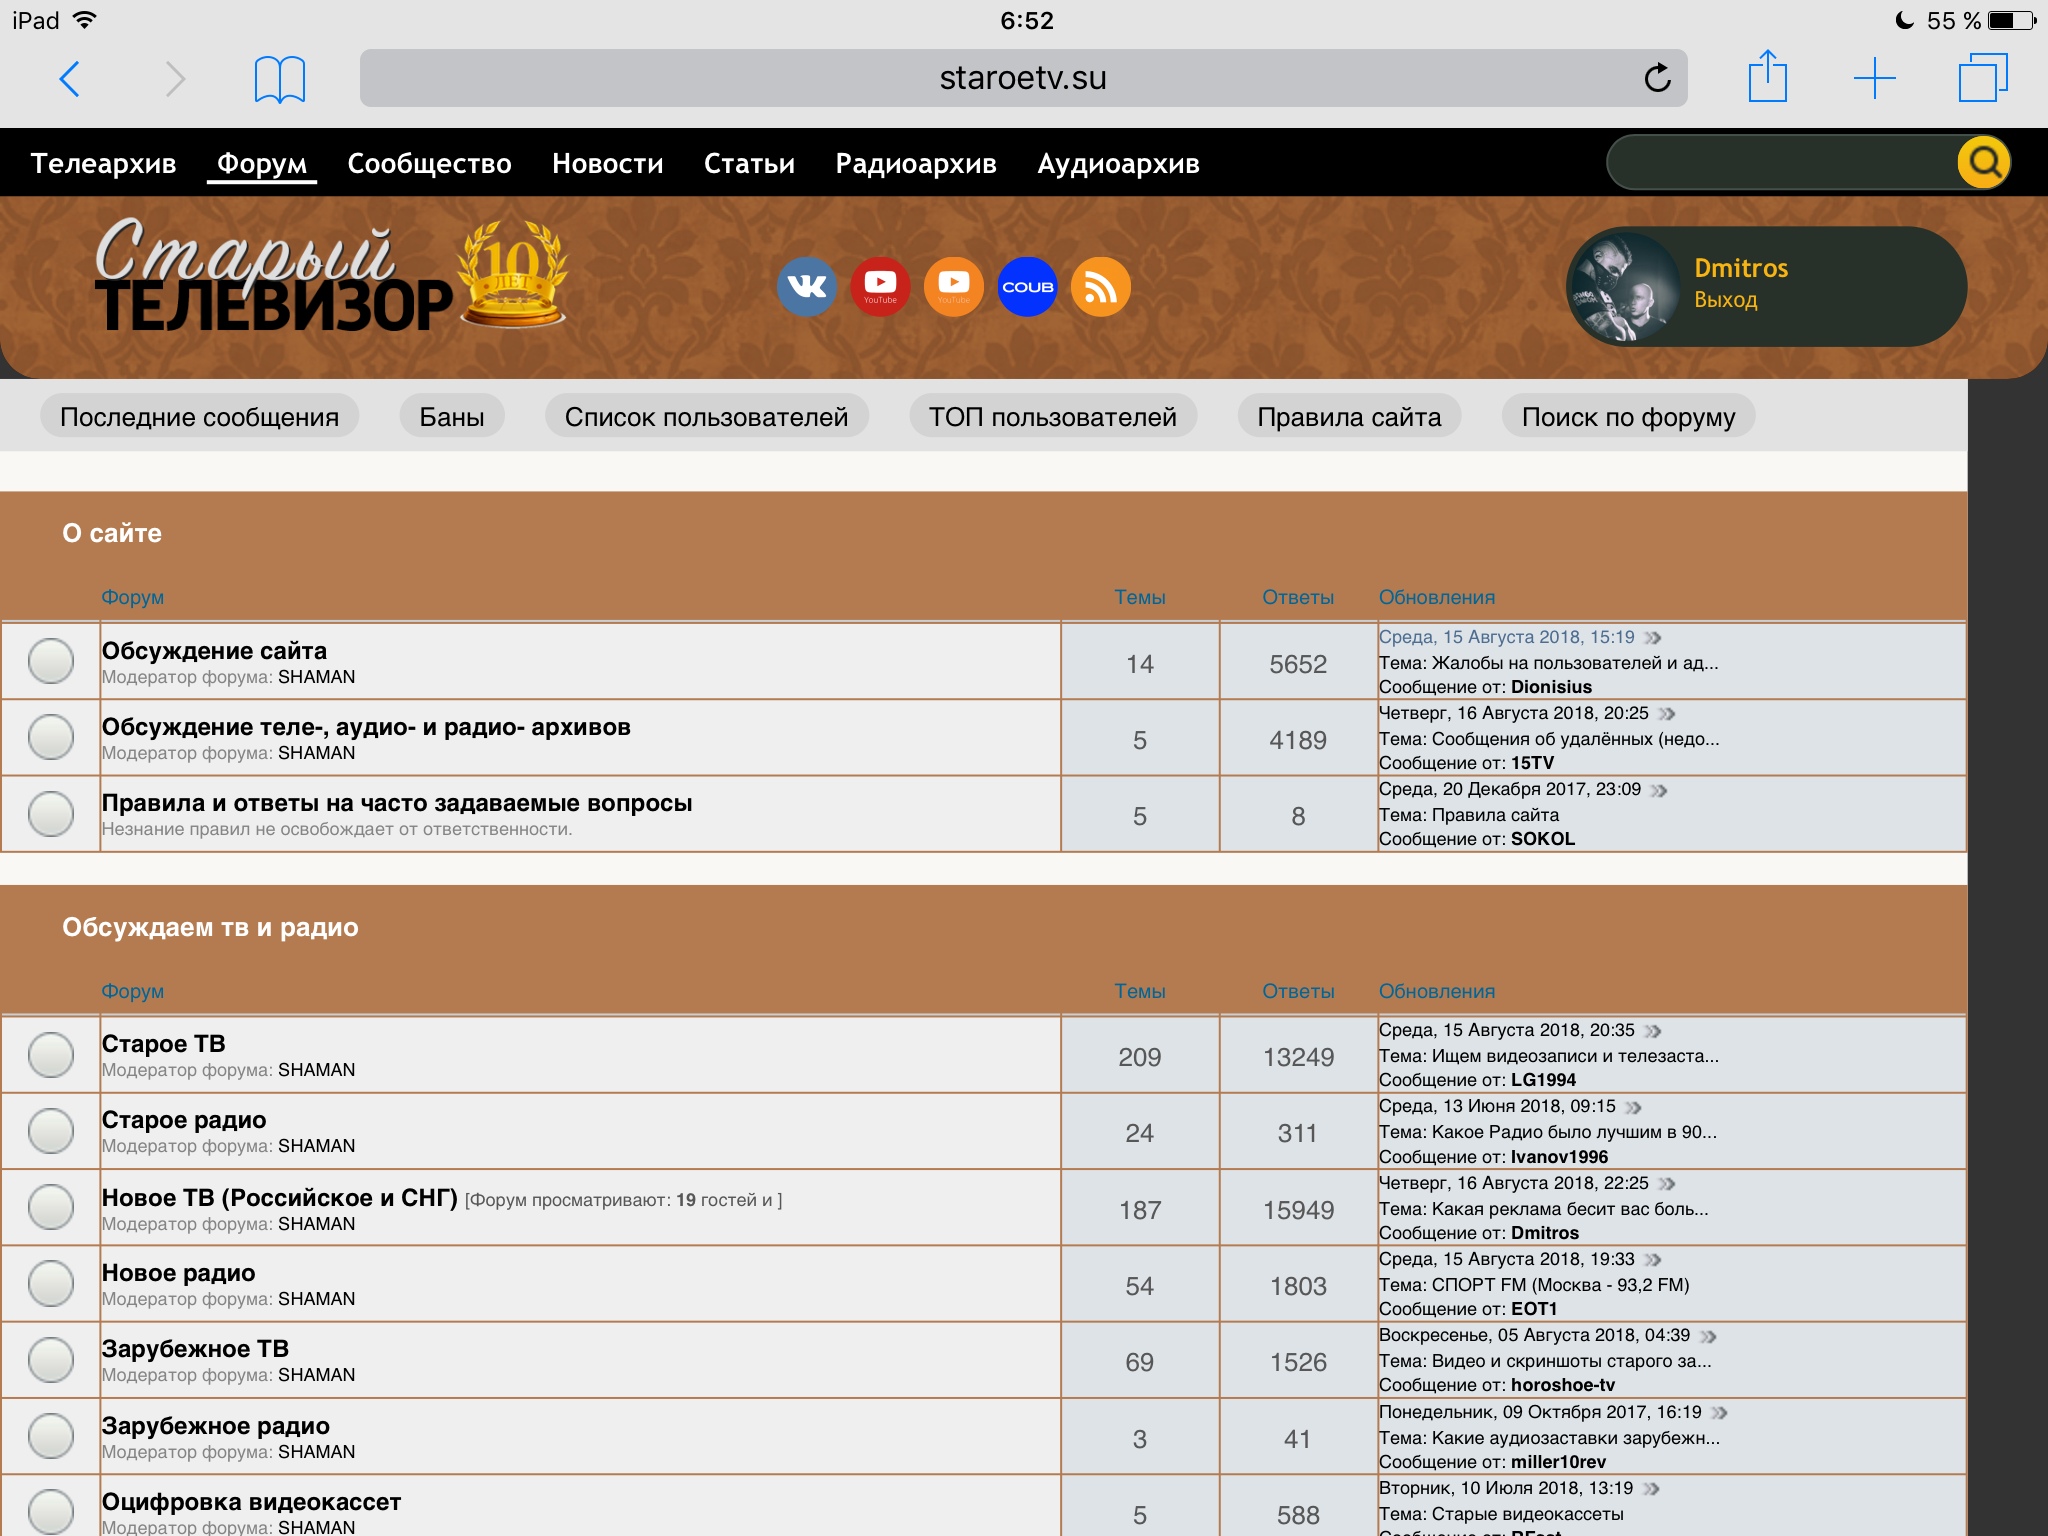Click the VK social network icon
This screenshot has width=2048, height=1536.
point(806,287)
